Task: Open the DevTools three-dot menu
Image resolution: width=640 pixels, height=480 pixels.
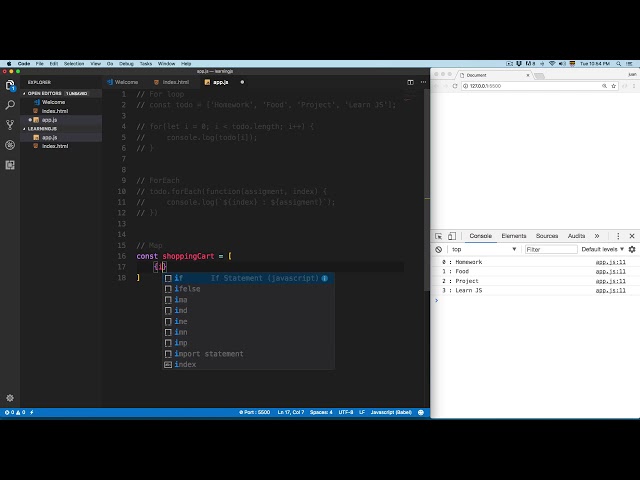Action: [618, 236]
